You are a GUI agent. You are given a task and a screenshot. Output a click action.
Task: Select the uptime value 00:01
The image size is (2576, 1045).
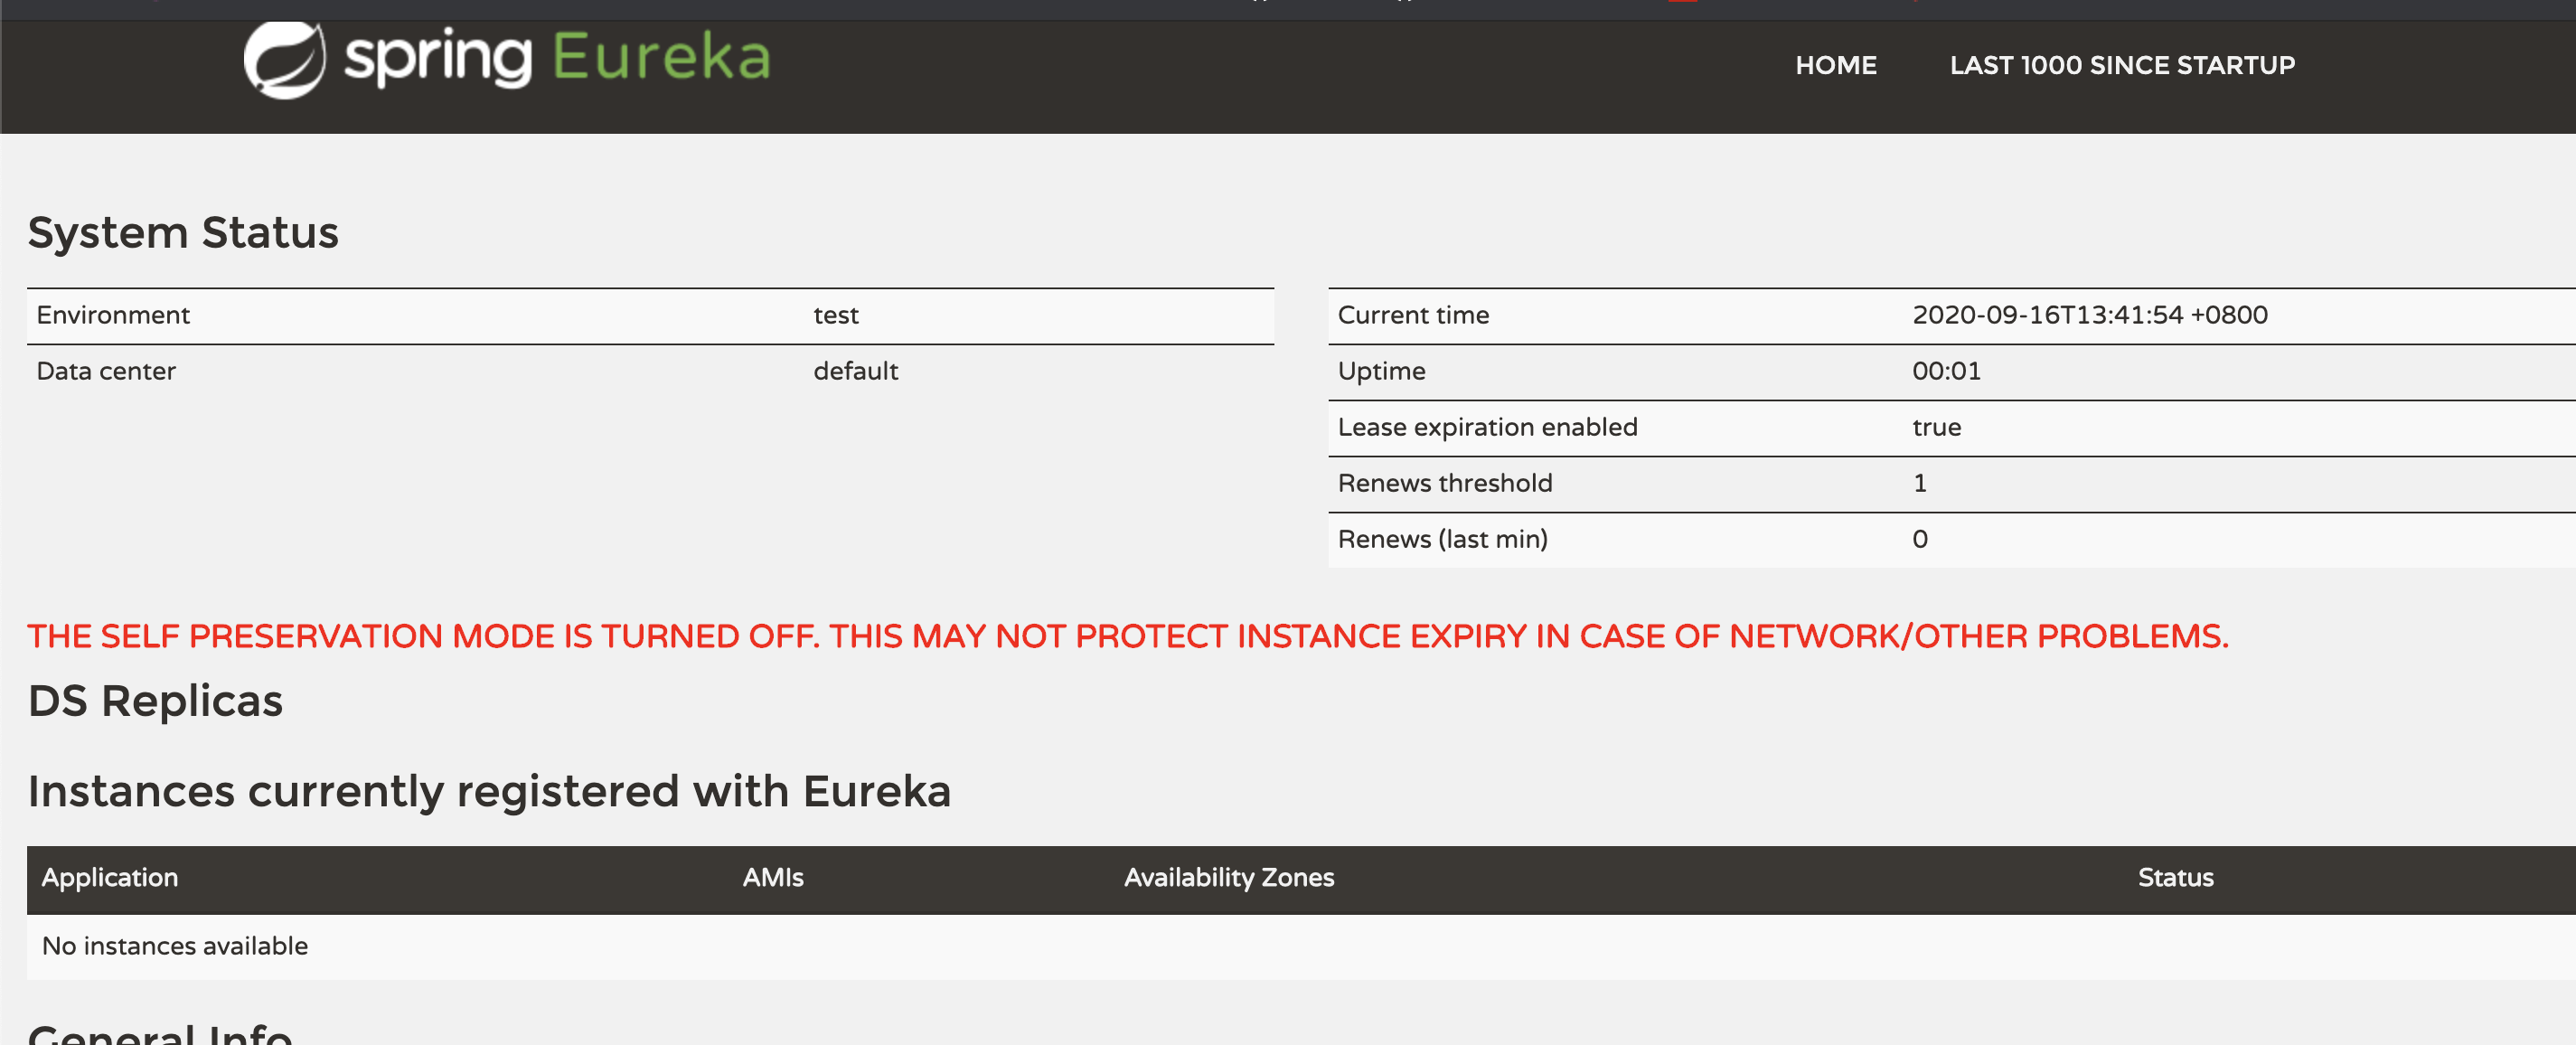point(1945,371)
